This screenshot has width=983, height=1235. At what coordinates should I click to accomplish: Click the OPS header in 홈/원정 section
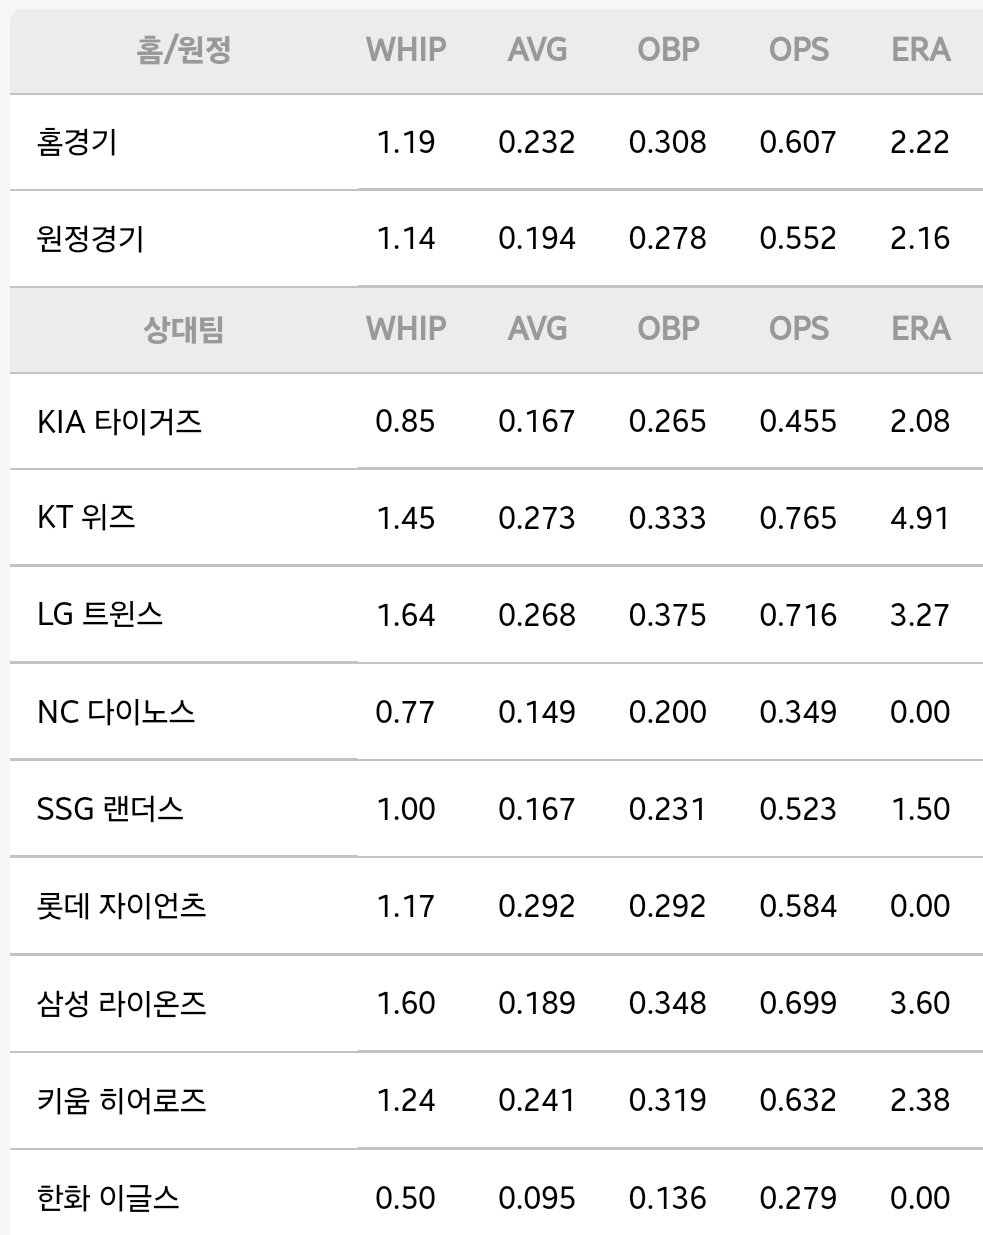(x=798, y=49)
